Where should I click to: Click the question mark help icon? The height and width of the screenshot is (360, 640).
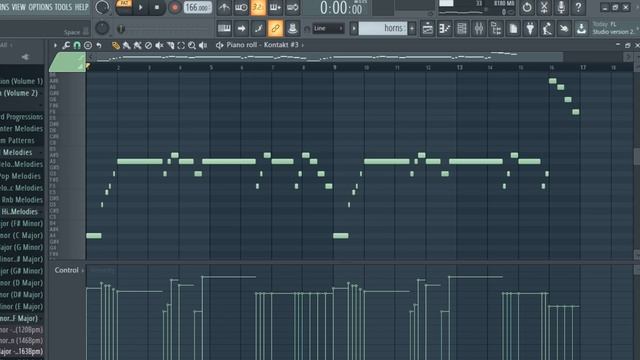point(578,7)
